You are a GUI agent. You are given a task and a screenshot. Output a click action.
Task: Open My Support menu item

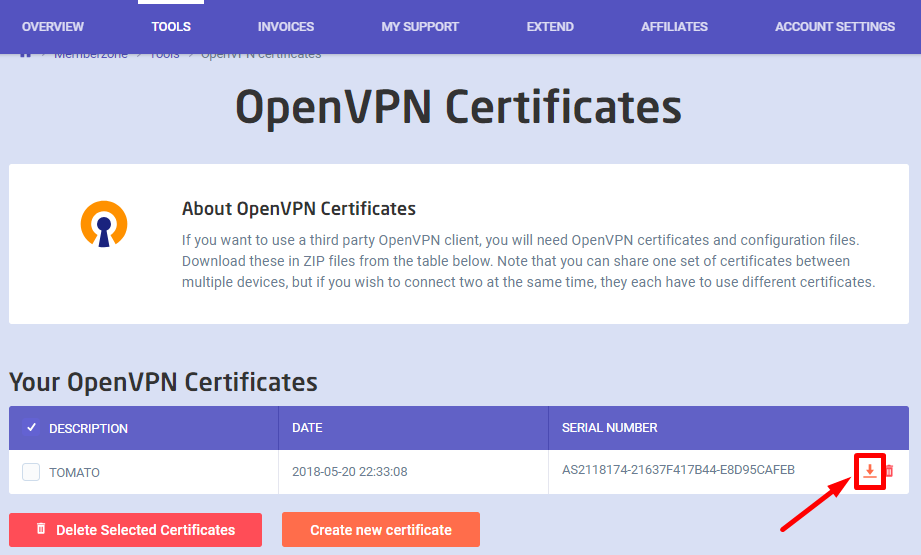(x=420, y=27)
